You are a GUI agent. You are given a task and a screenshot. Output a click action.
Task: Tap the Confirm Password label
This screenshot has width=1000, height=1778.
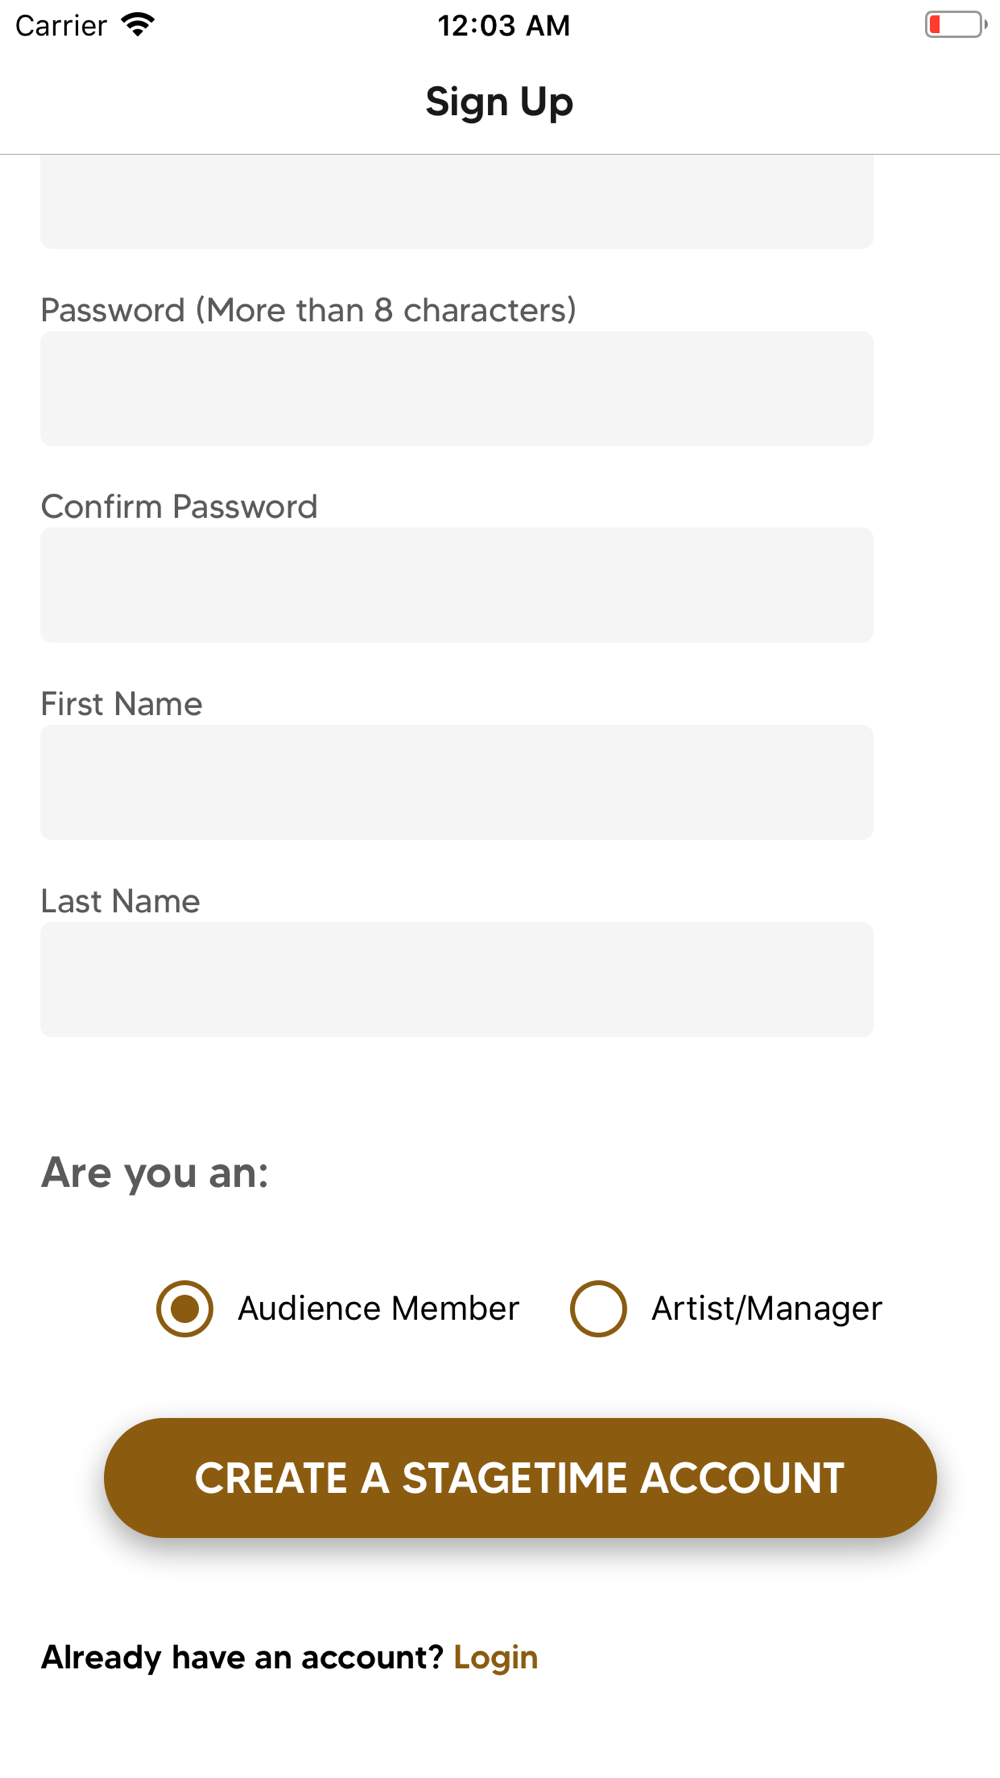point(179,506)
